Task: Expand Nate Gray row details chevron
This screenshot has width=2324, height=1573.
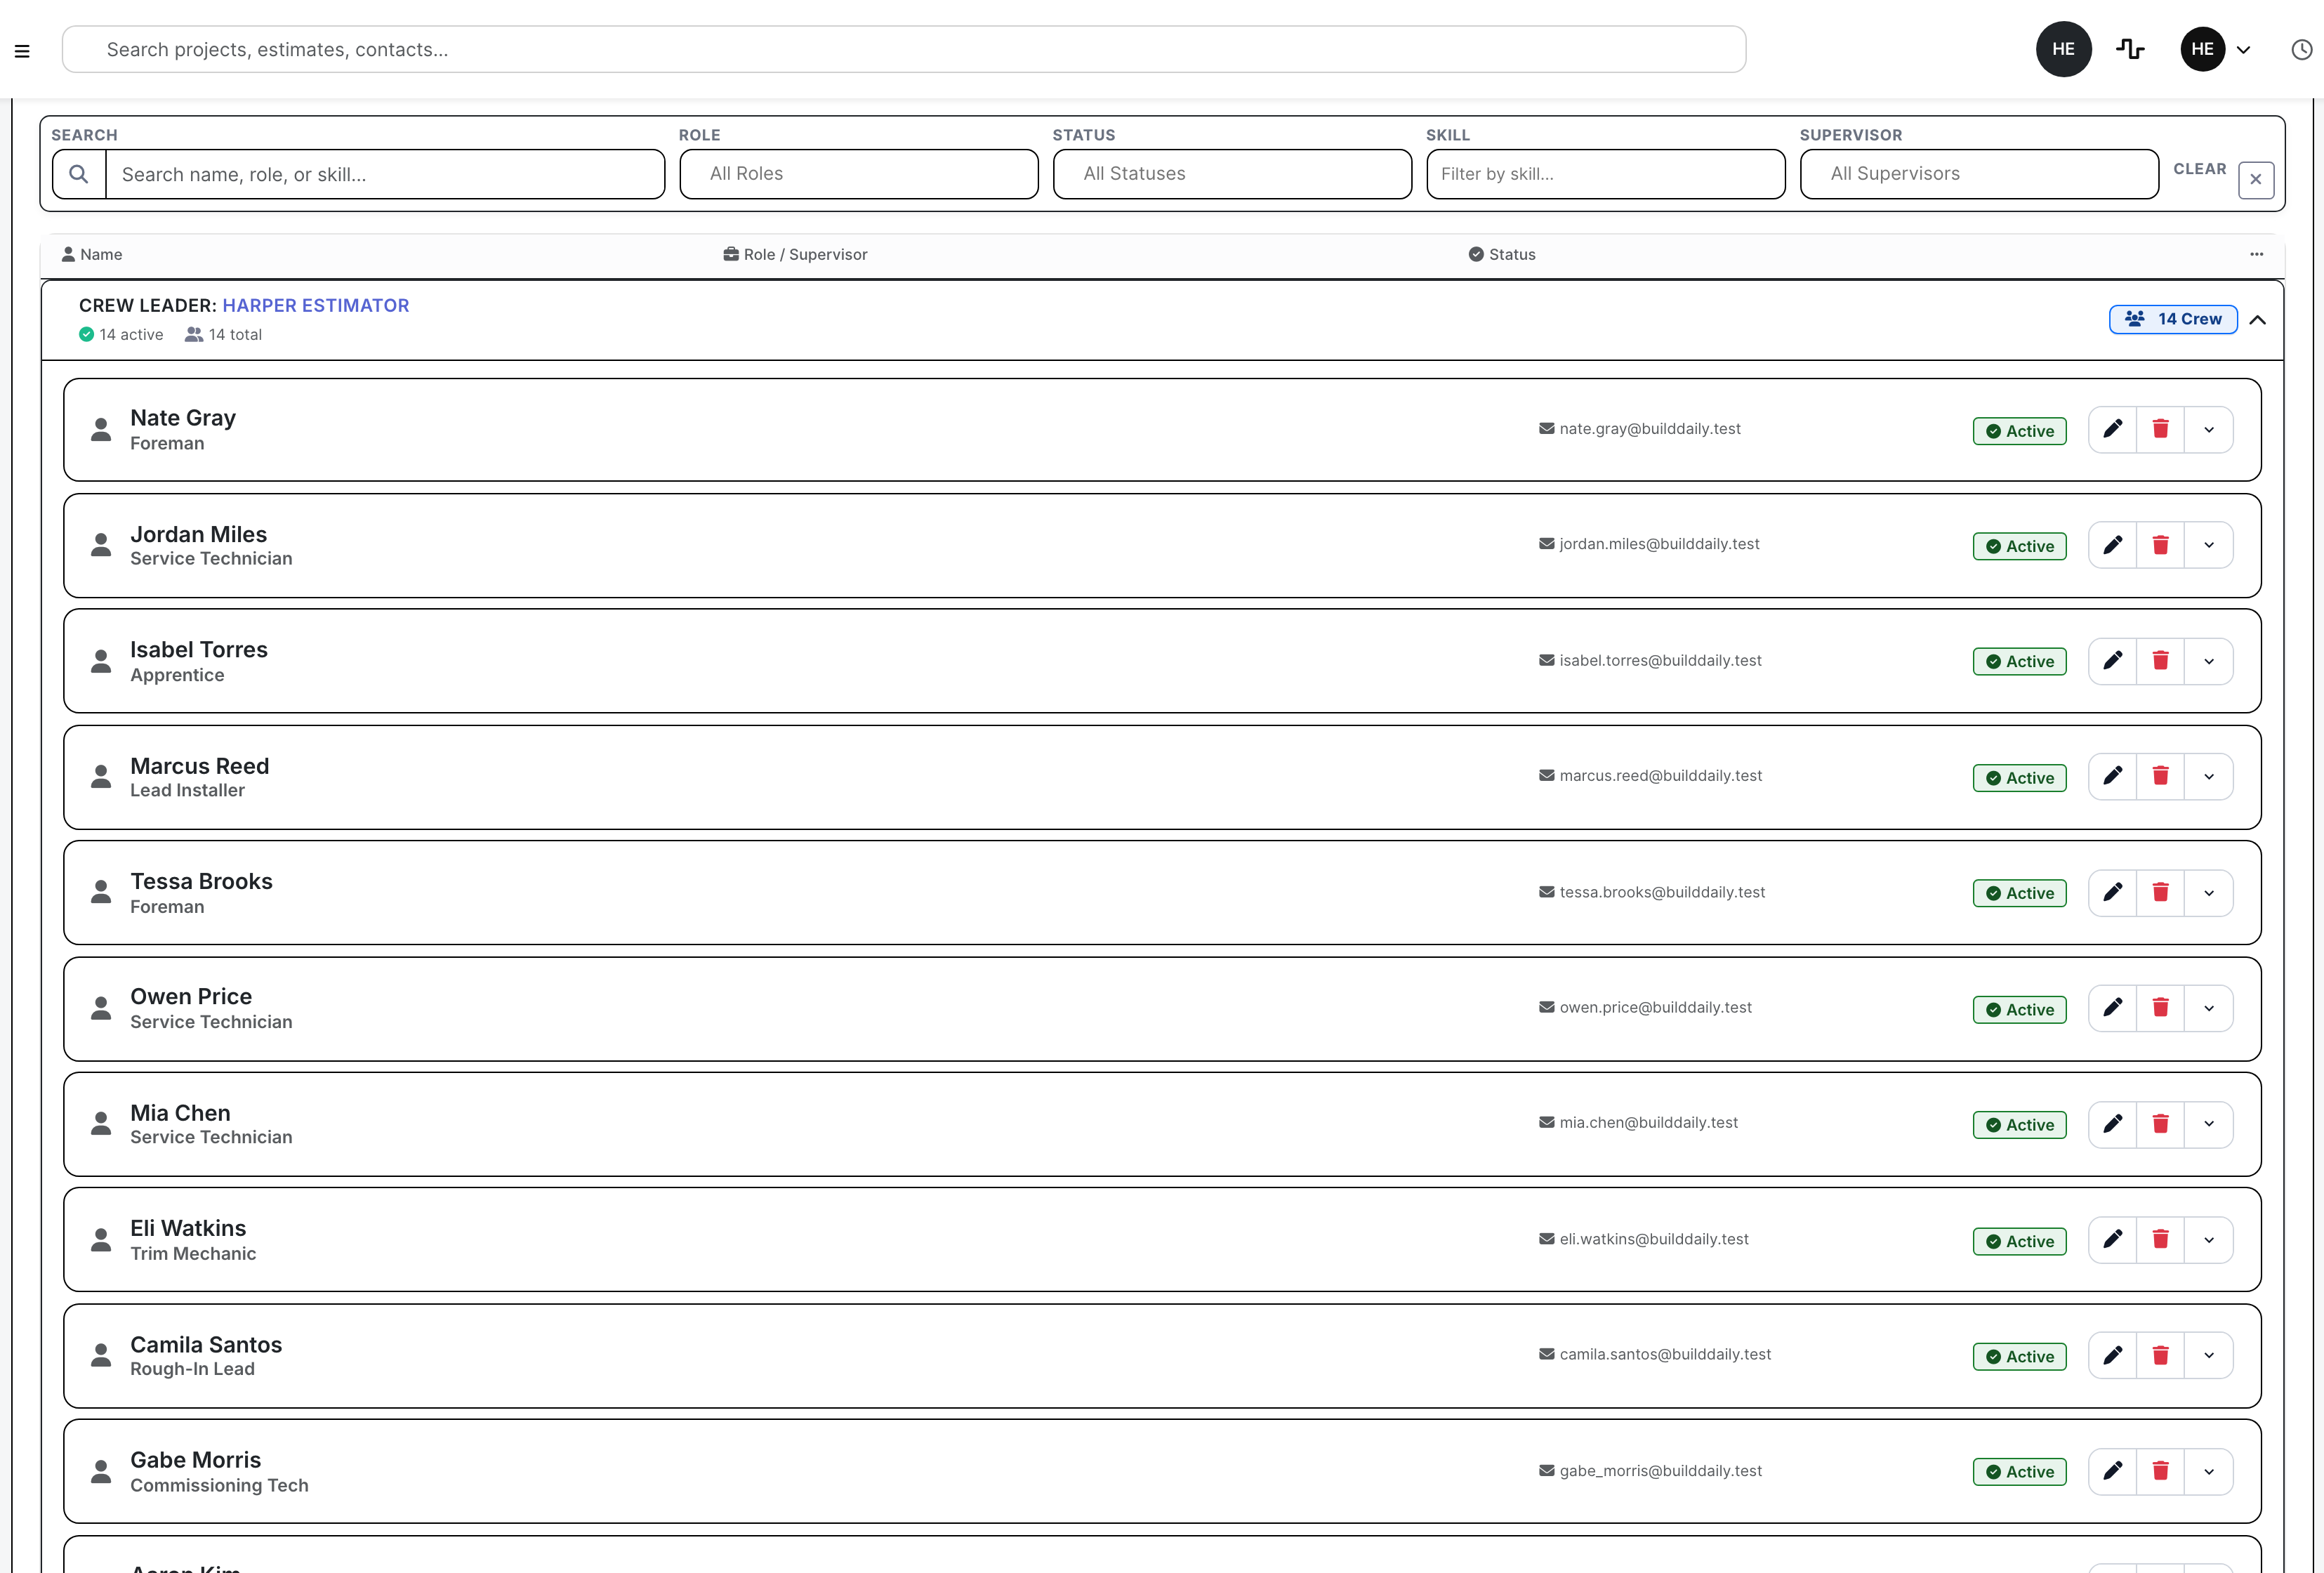Action: click(2209, 430)
